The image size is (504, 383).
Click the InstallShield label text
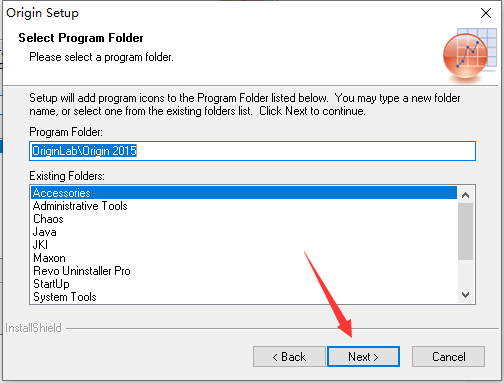(33, 328)
